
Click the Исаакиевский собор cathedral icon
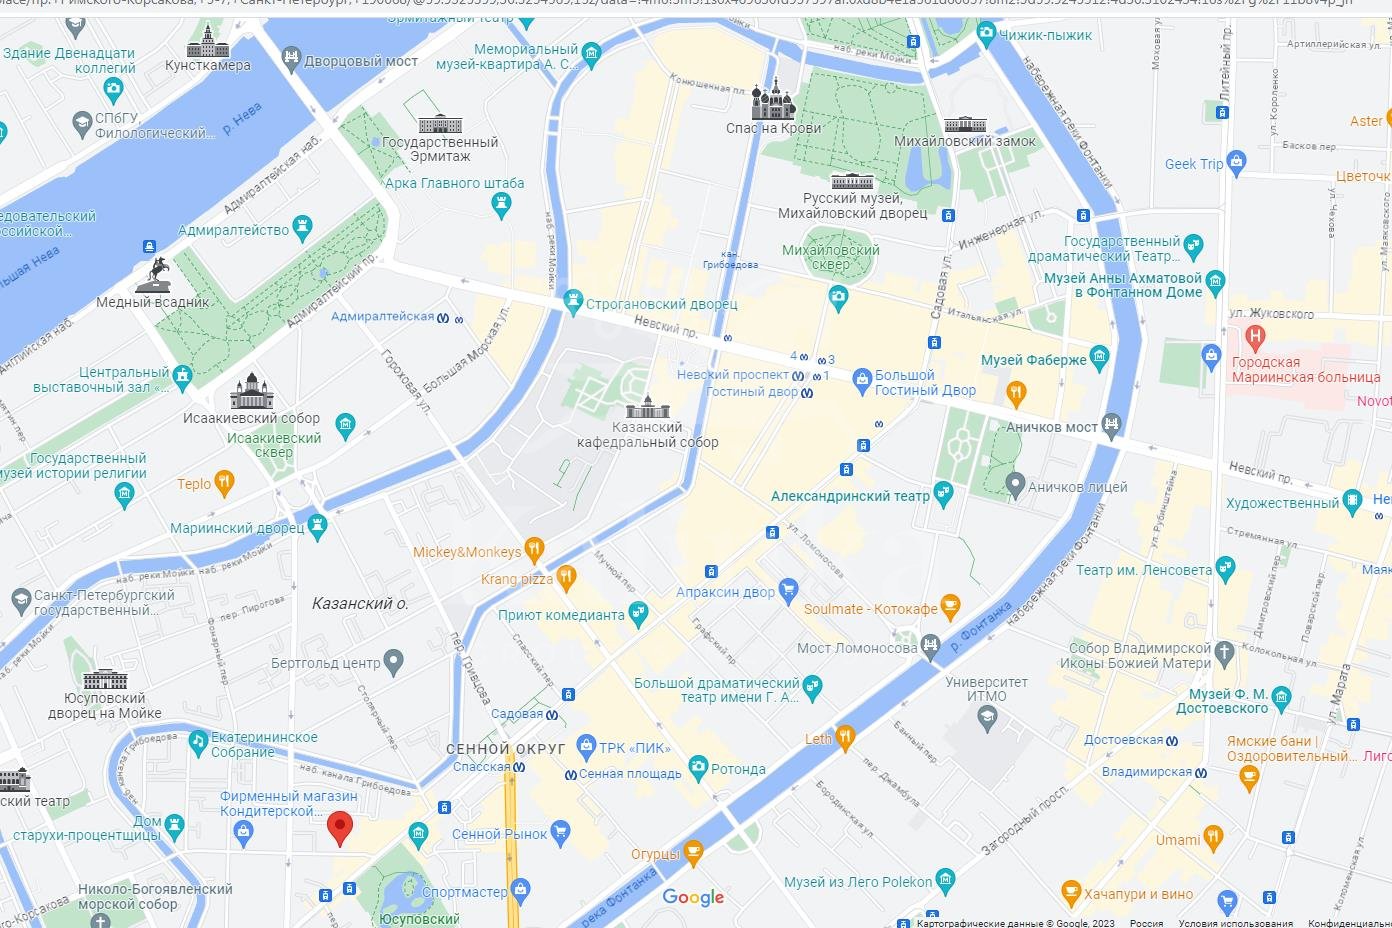click(251, 391)
